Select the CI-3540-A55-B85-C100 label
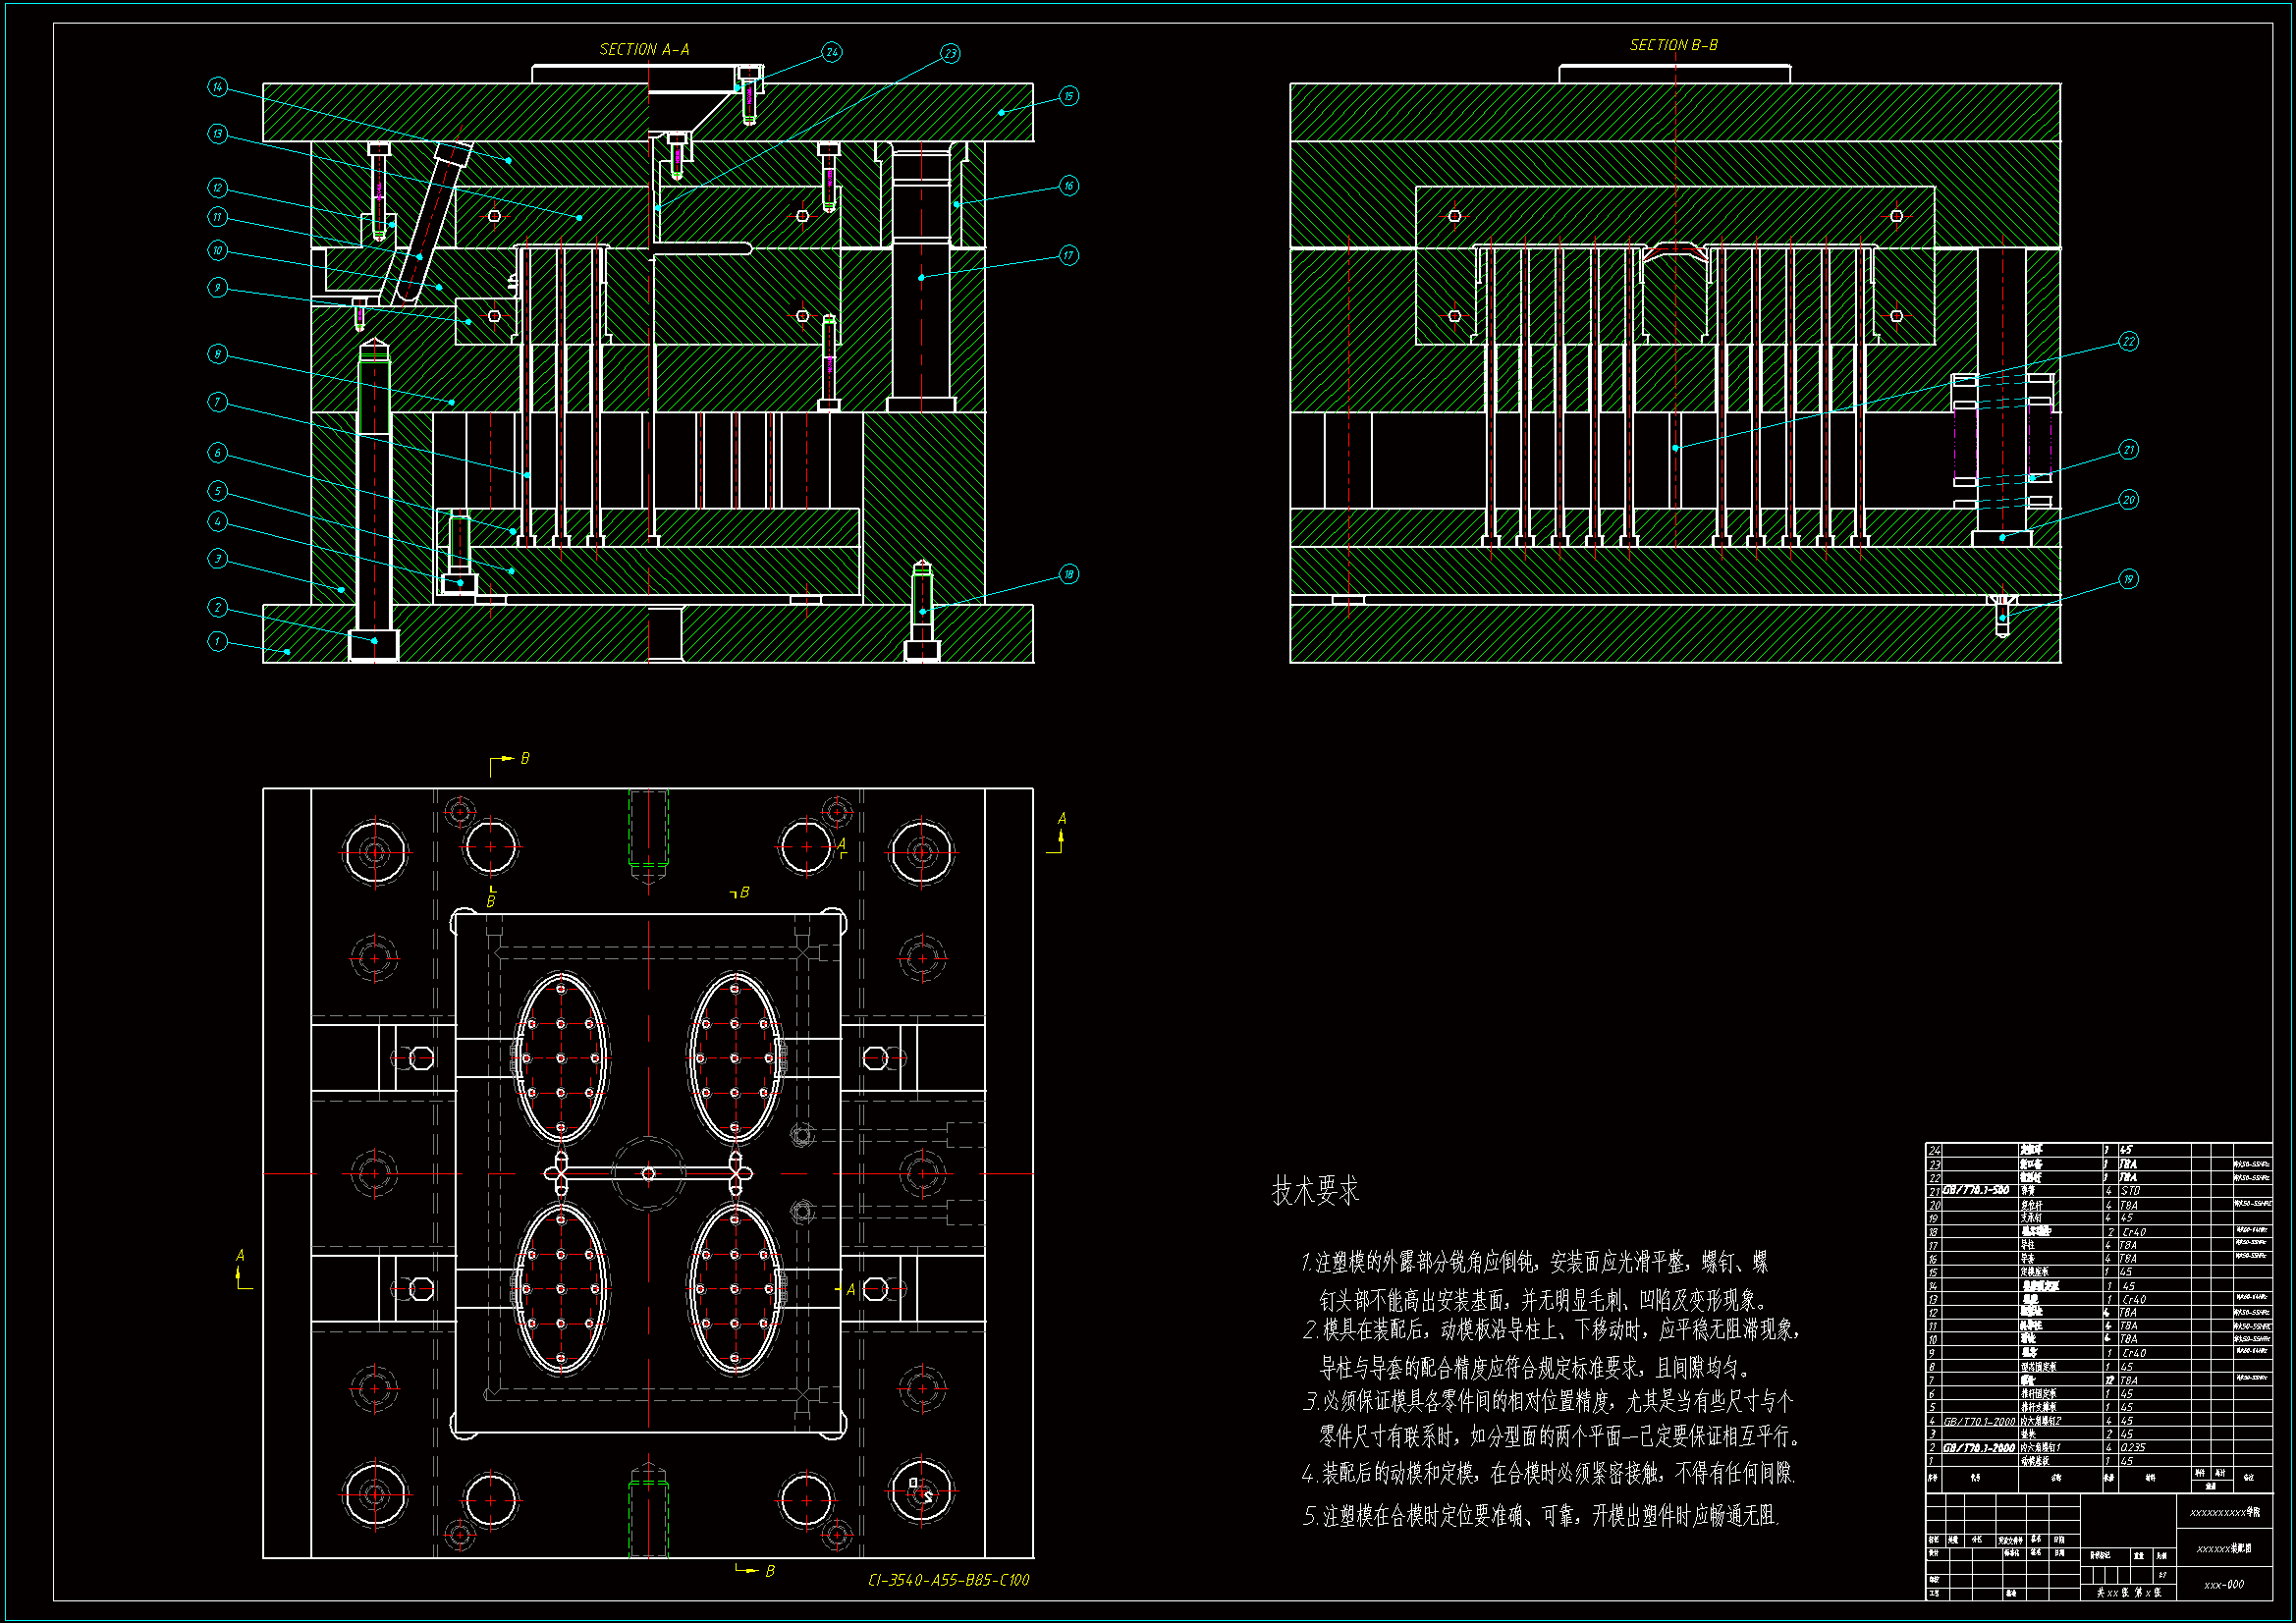 (x=948, y=1580)
